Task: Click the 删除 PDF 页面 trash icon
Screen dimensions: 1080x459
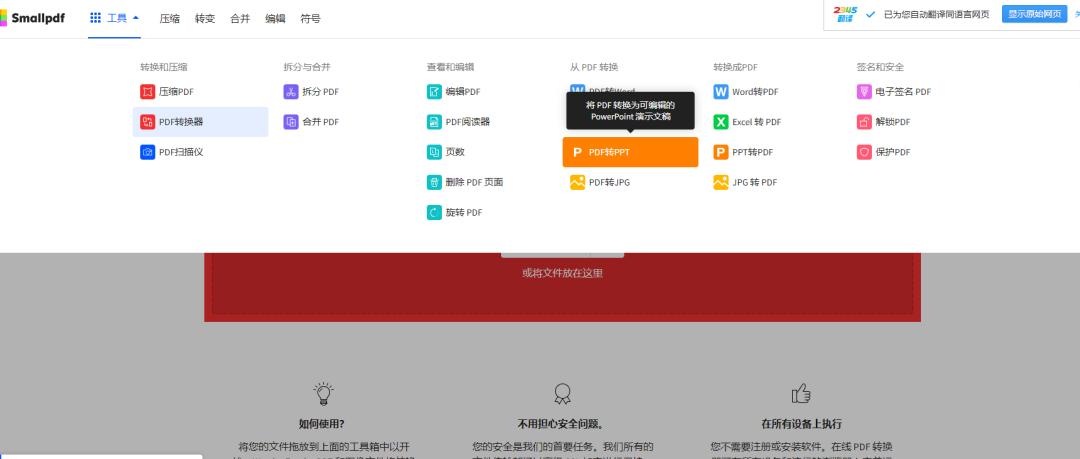Action: [x=434, y=183]
